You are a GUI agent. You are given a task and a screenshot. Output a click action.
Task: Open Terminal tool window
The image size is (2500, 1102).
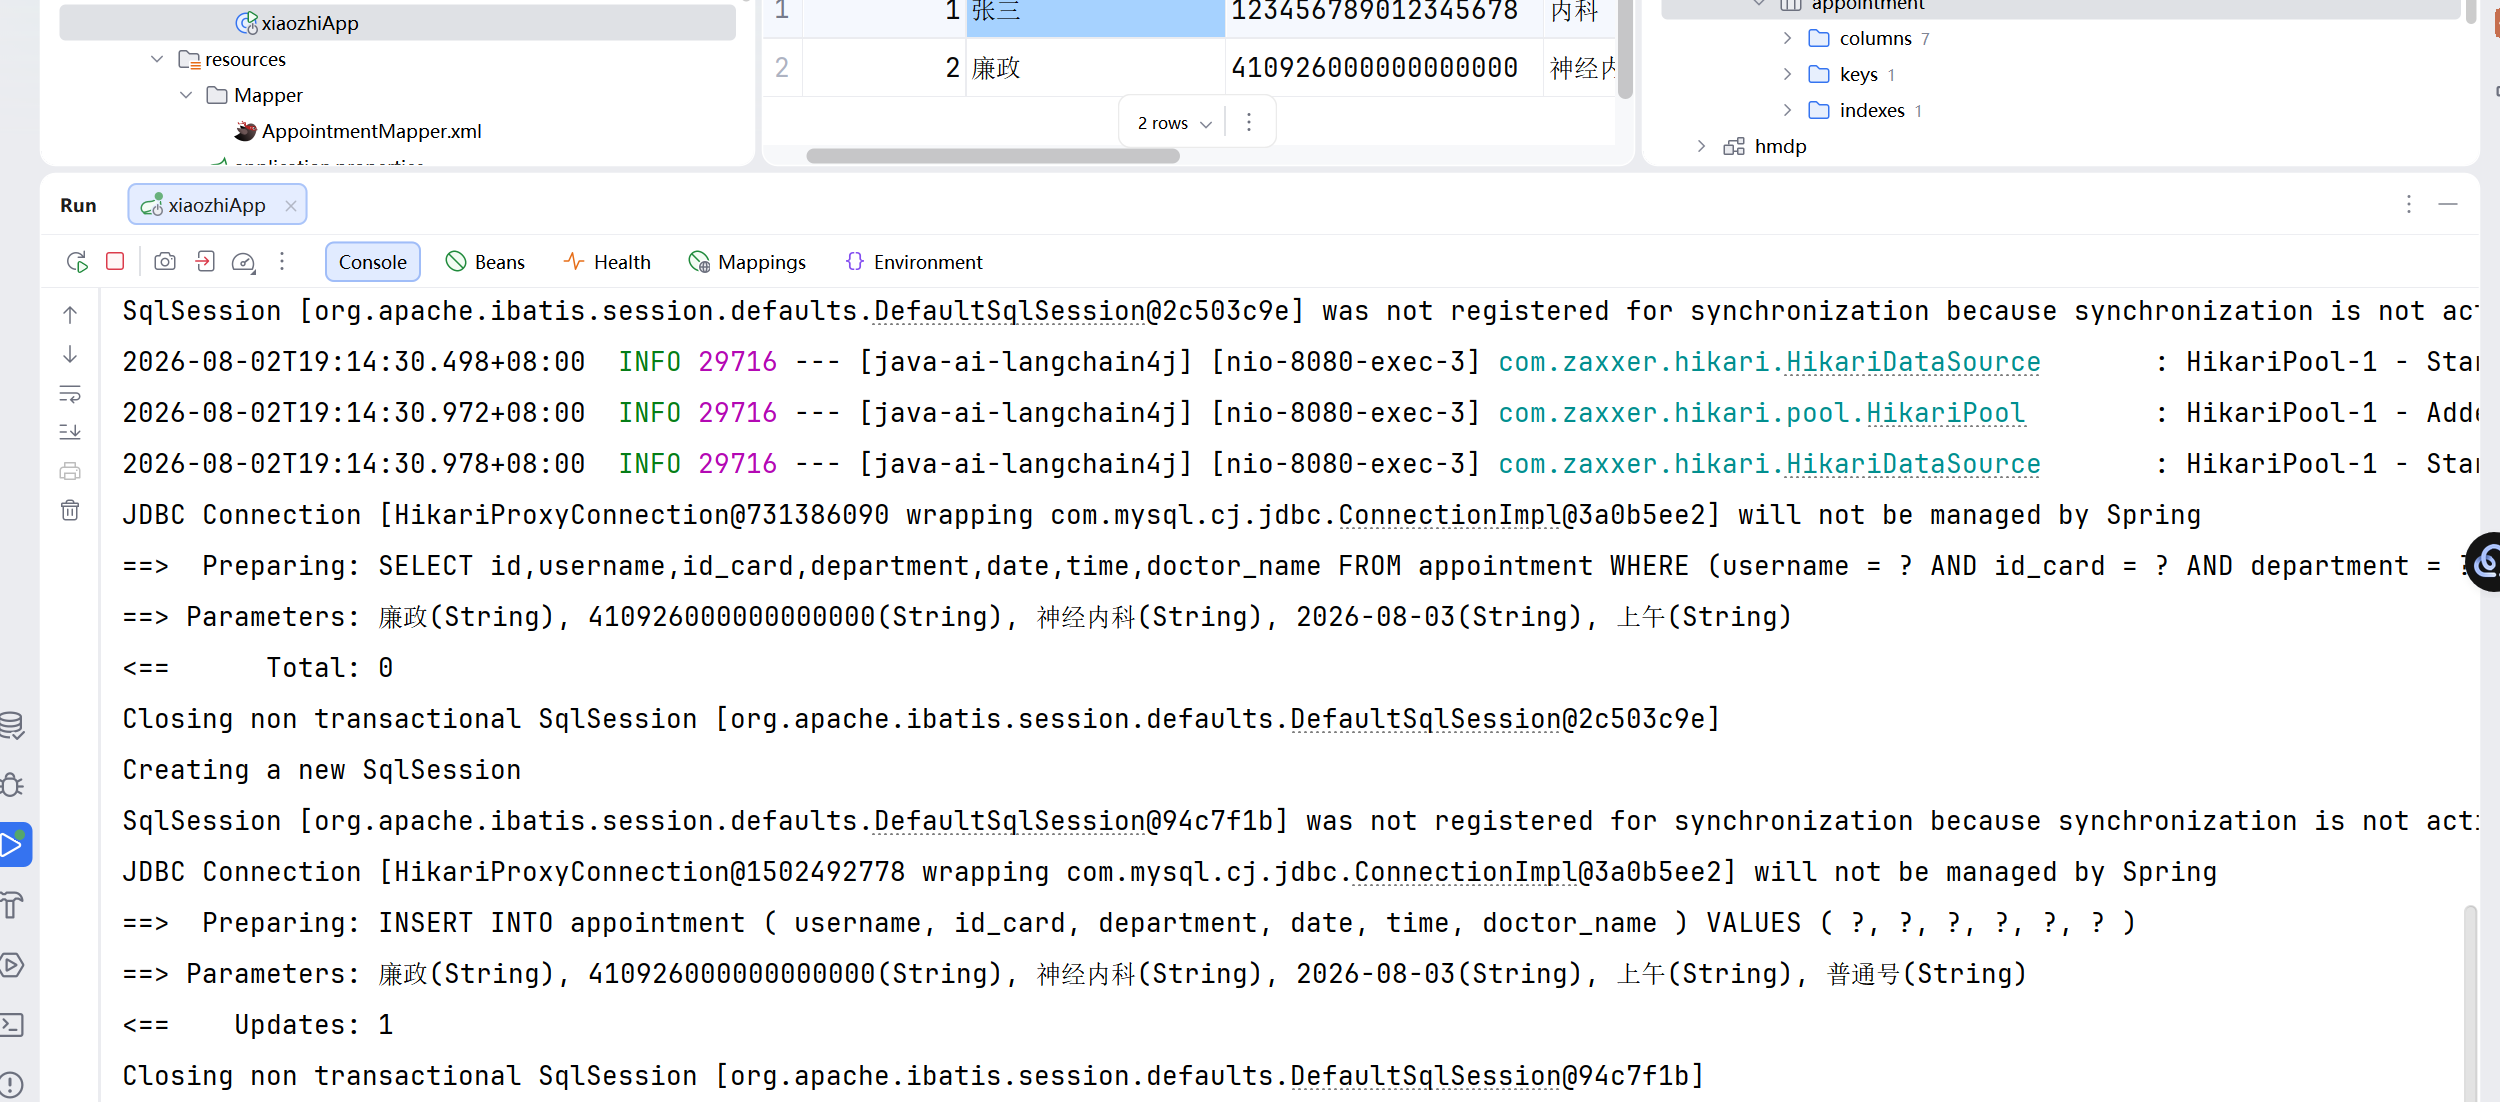12,1025
